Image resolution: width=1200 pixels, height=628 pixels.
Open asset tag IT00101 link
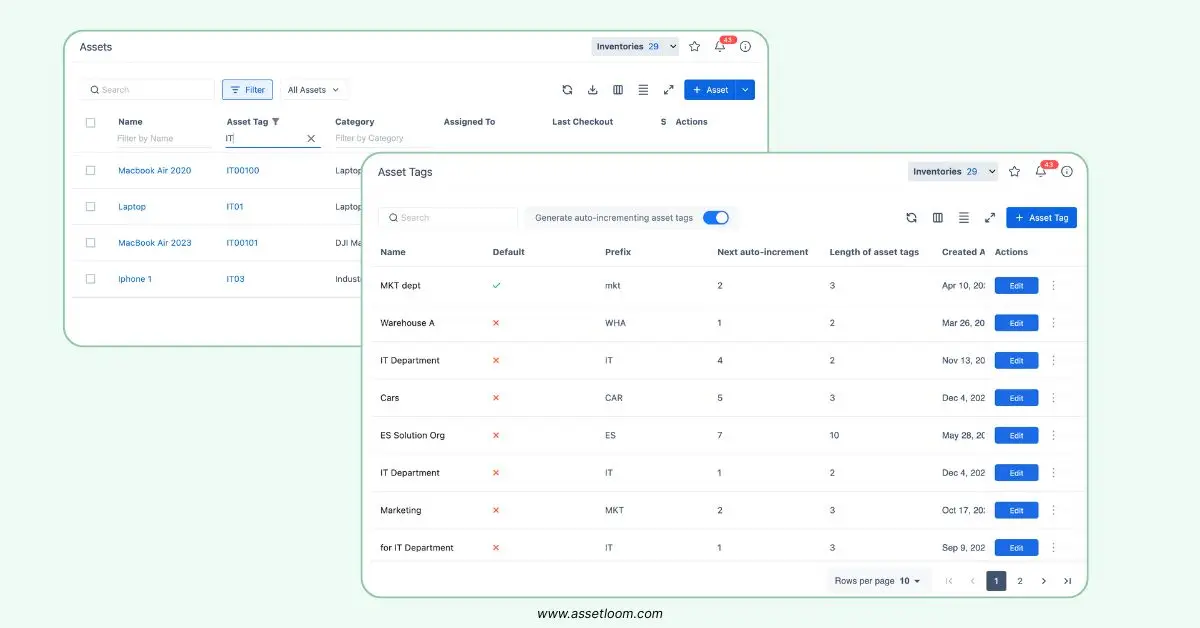click(243, 243)
